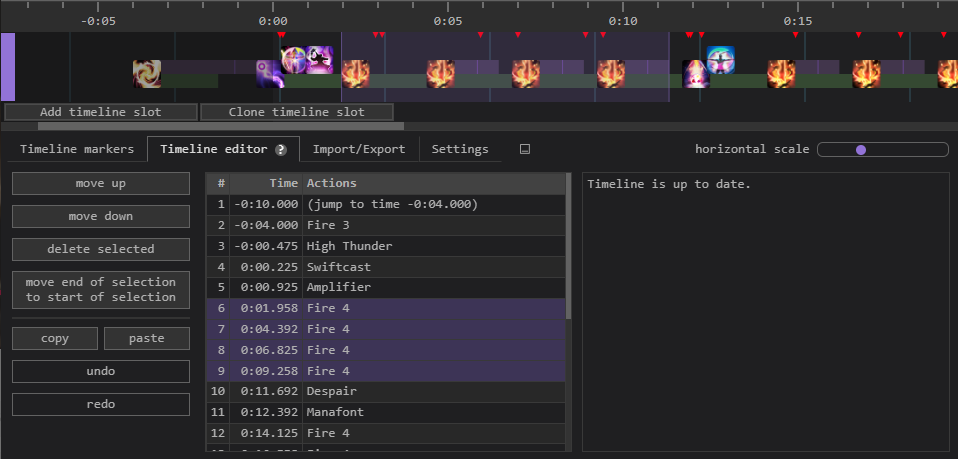Collapse the panel using the small minimize icon
The image size is (958, 459).
coord(525,150)
